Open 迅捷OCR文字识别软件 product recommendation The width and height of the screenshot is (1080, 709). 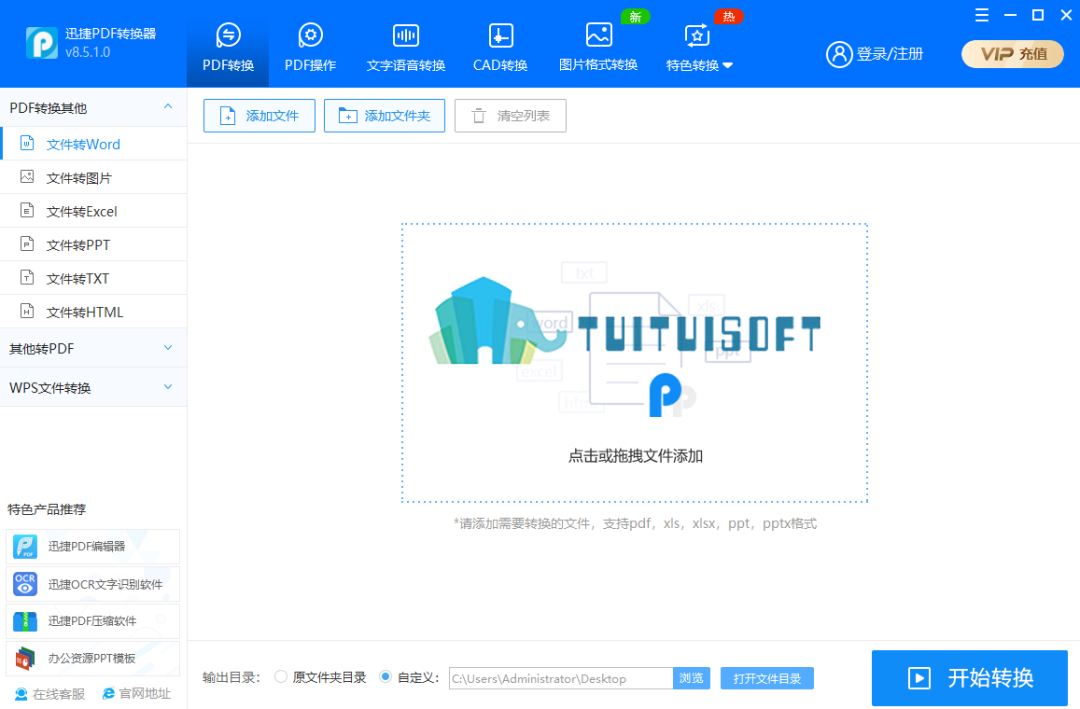pos(93,584)
